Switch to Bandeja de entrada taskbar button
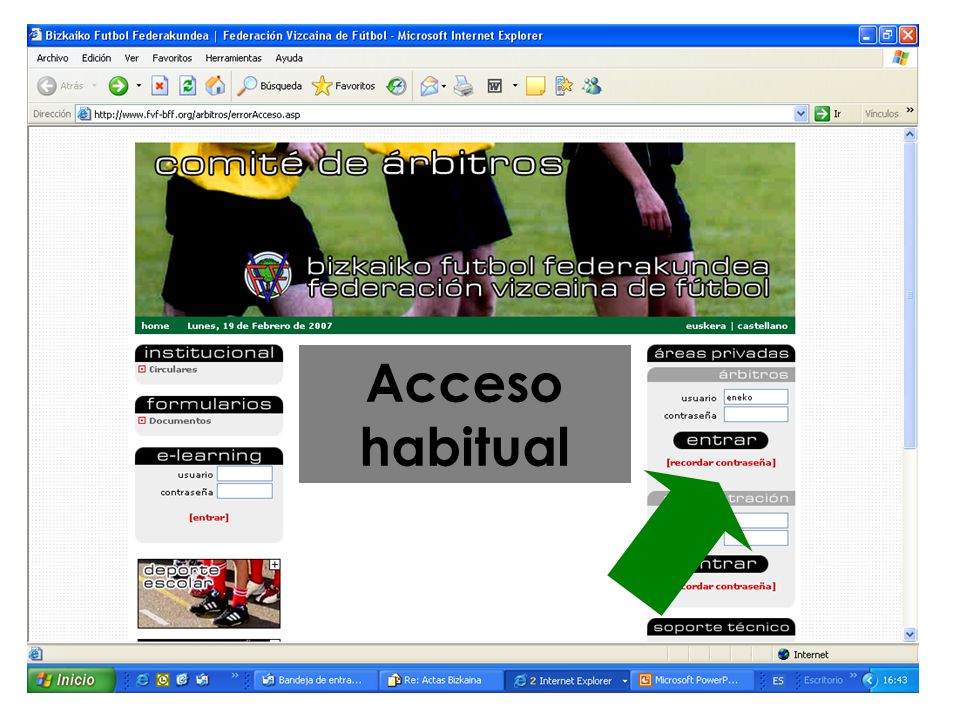Viewport: 960px width, 720px height. [x=313, y=680]
